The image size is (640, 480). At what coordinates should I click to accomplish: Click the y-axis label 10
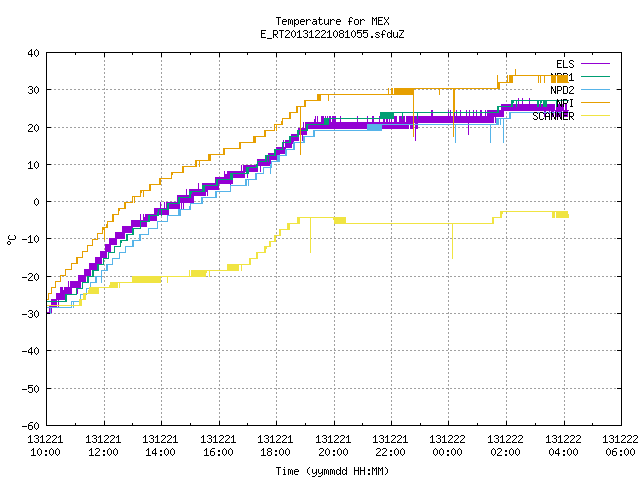click(x=33, y=165)
